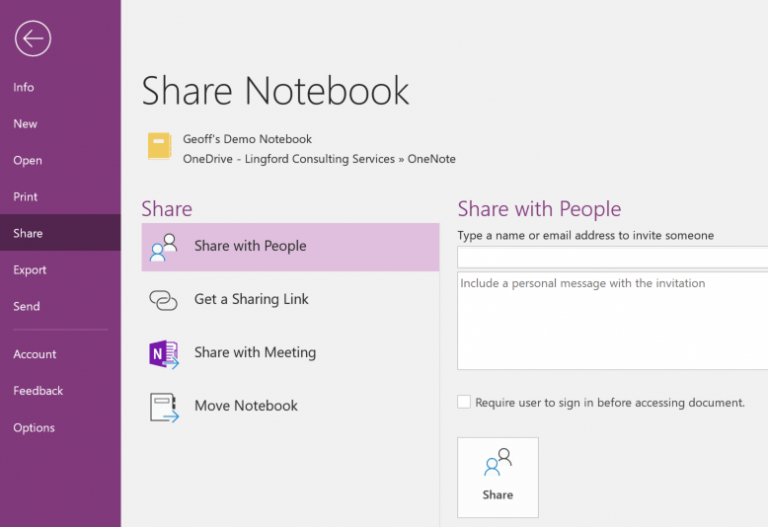Click the chain link sharing icon
Viewport: 768px width, 527px height.
(x=163, y=300)
